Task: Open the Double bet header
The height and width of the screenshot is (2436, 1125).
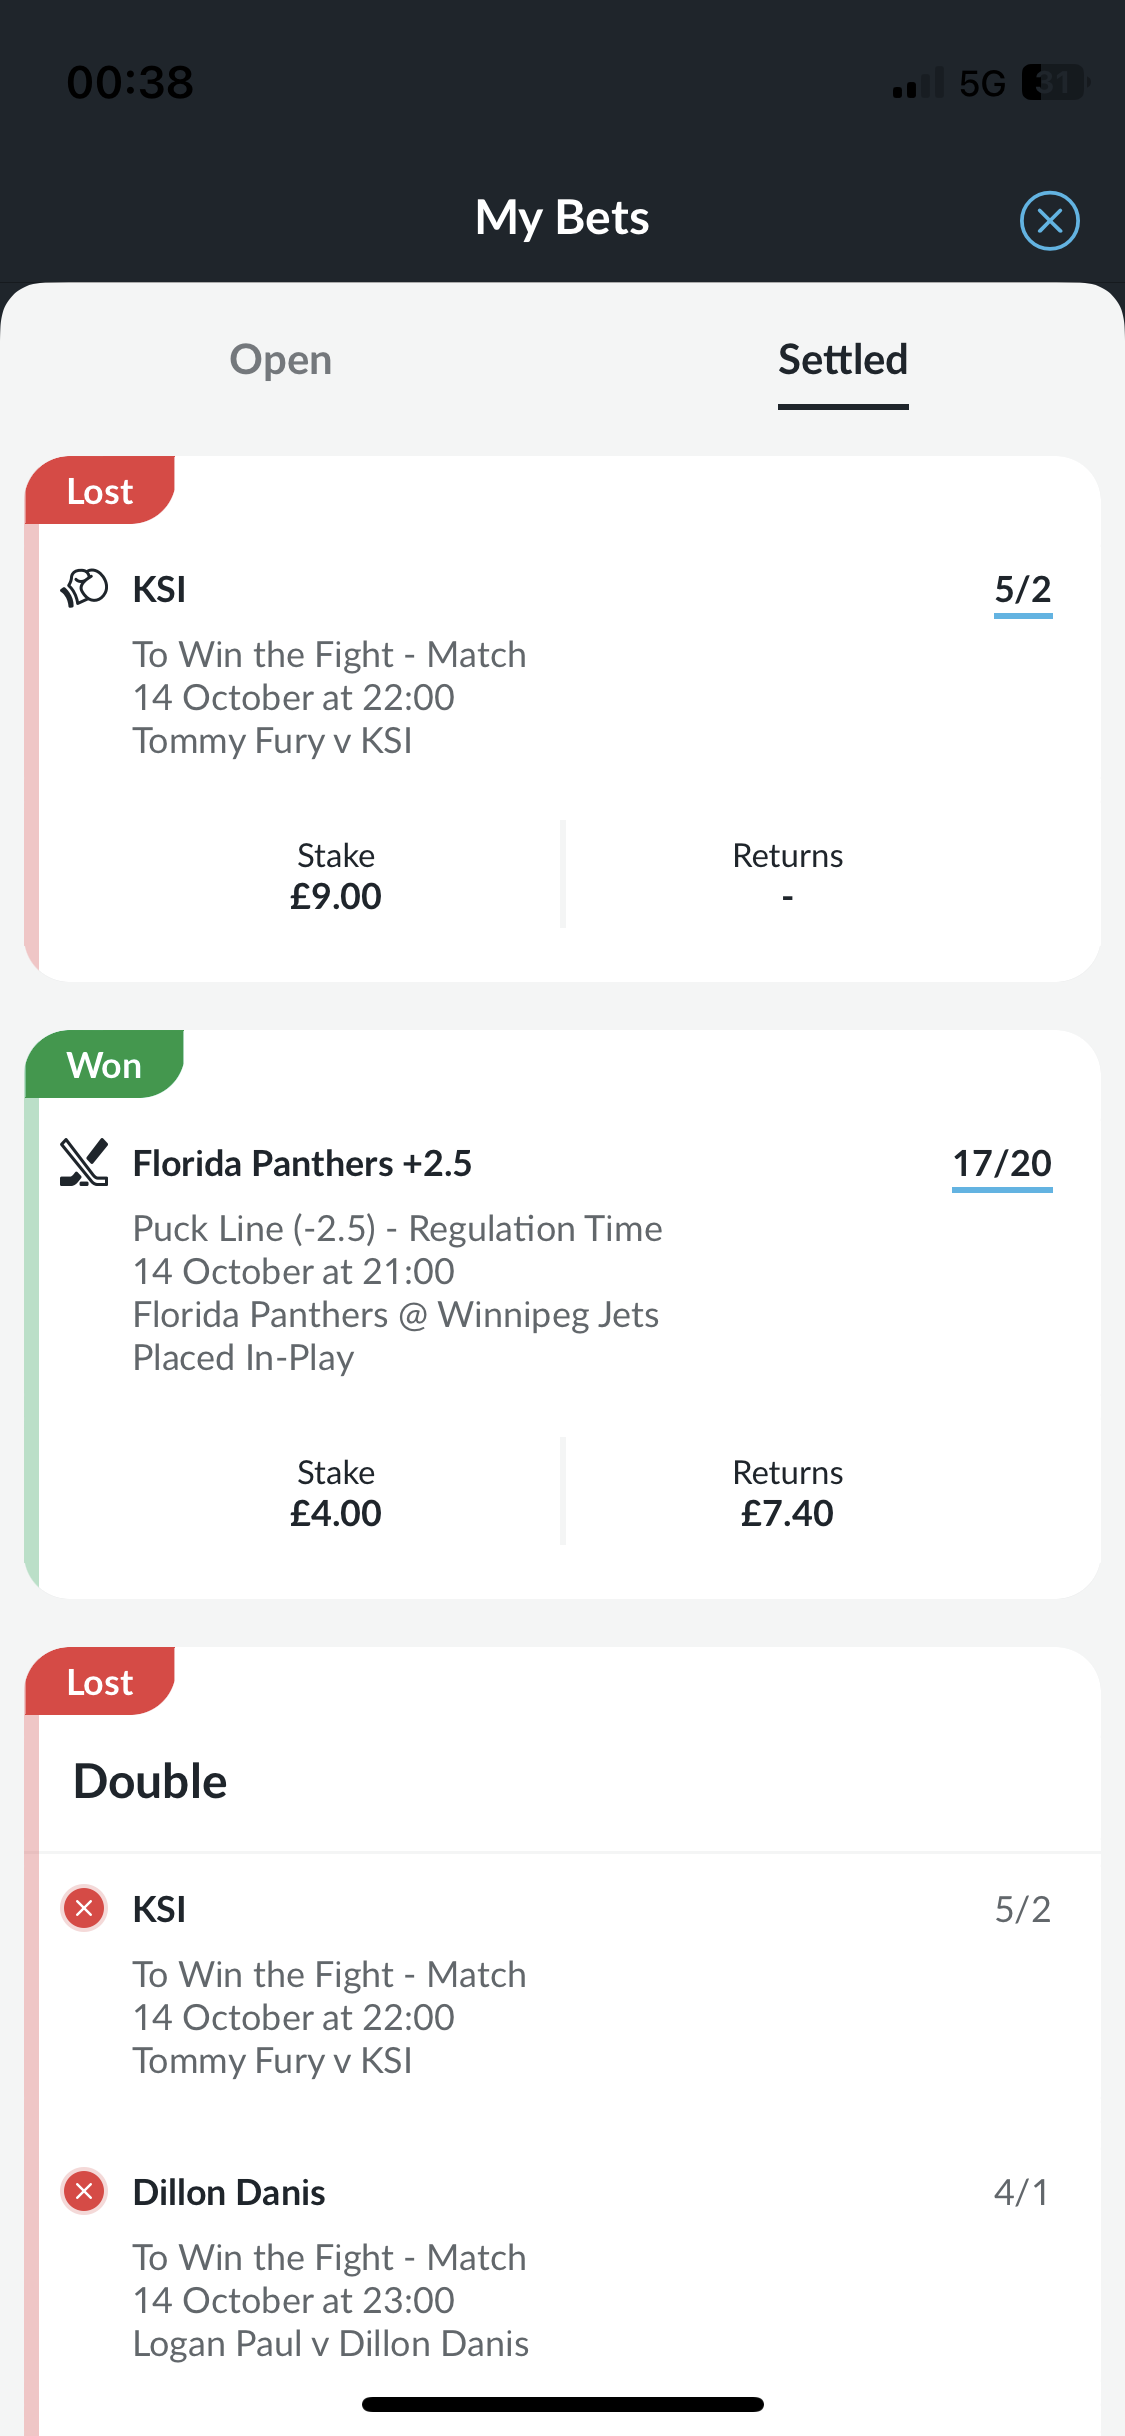Action: (x=151, y=1782)
